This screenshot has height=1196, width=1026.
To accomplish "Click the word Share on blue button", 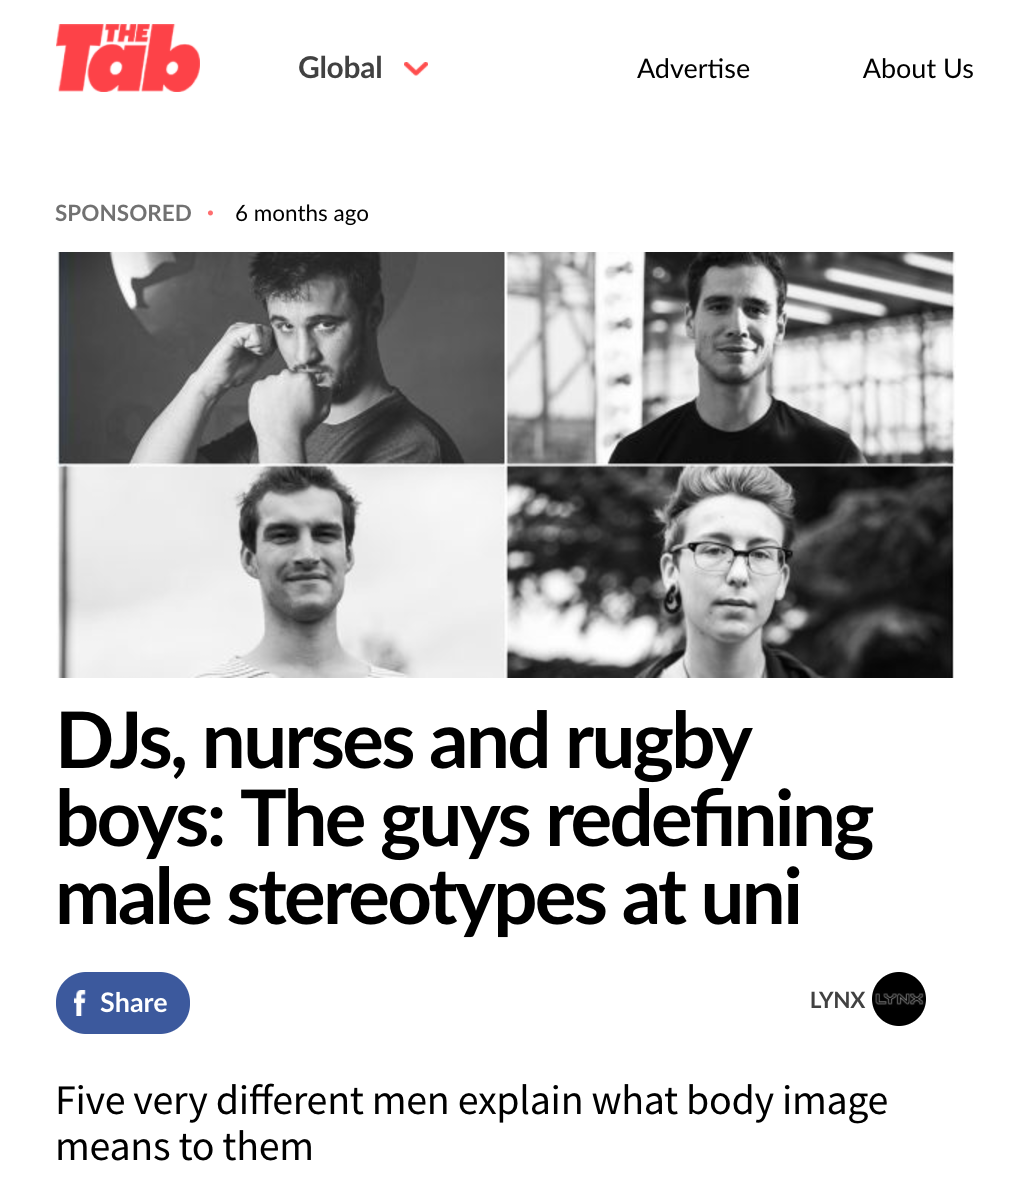I will [133, 1003].
